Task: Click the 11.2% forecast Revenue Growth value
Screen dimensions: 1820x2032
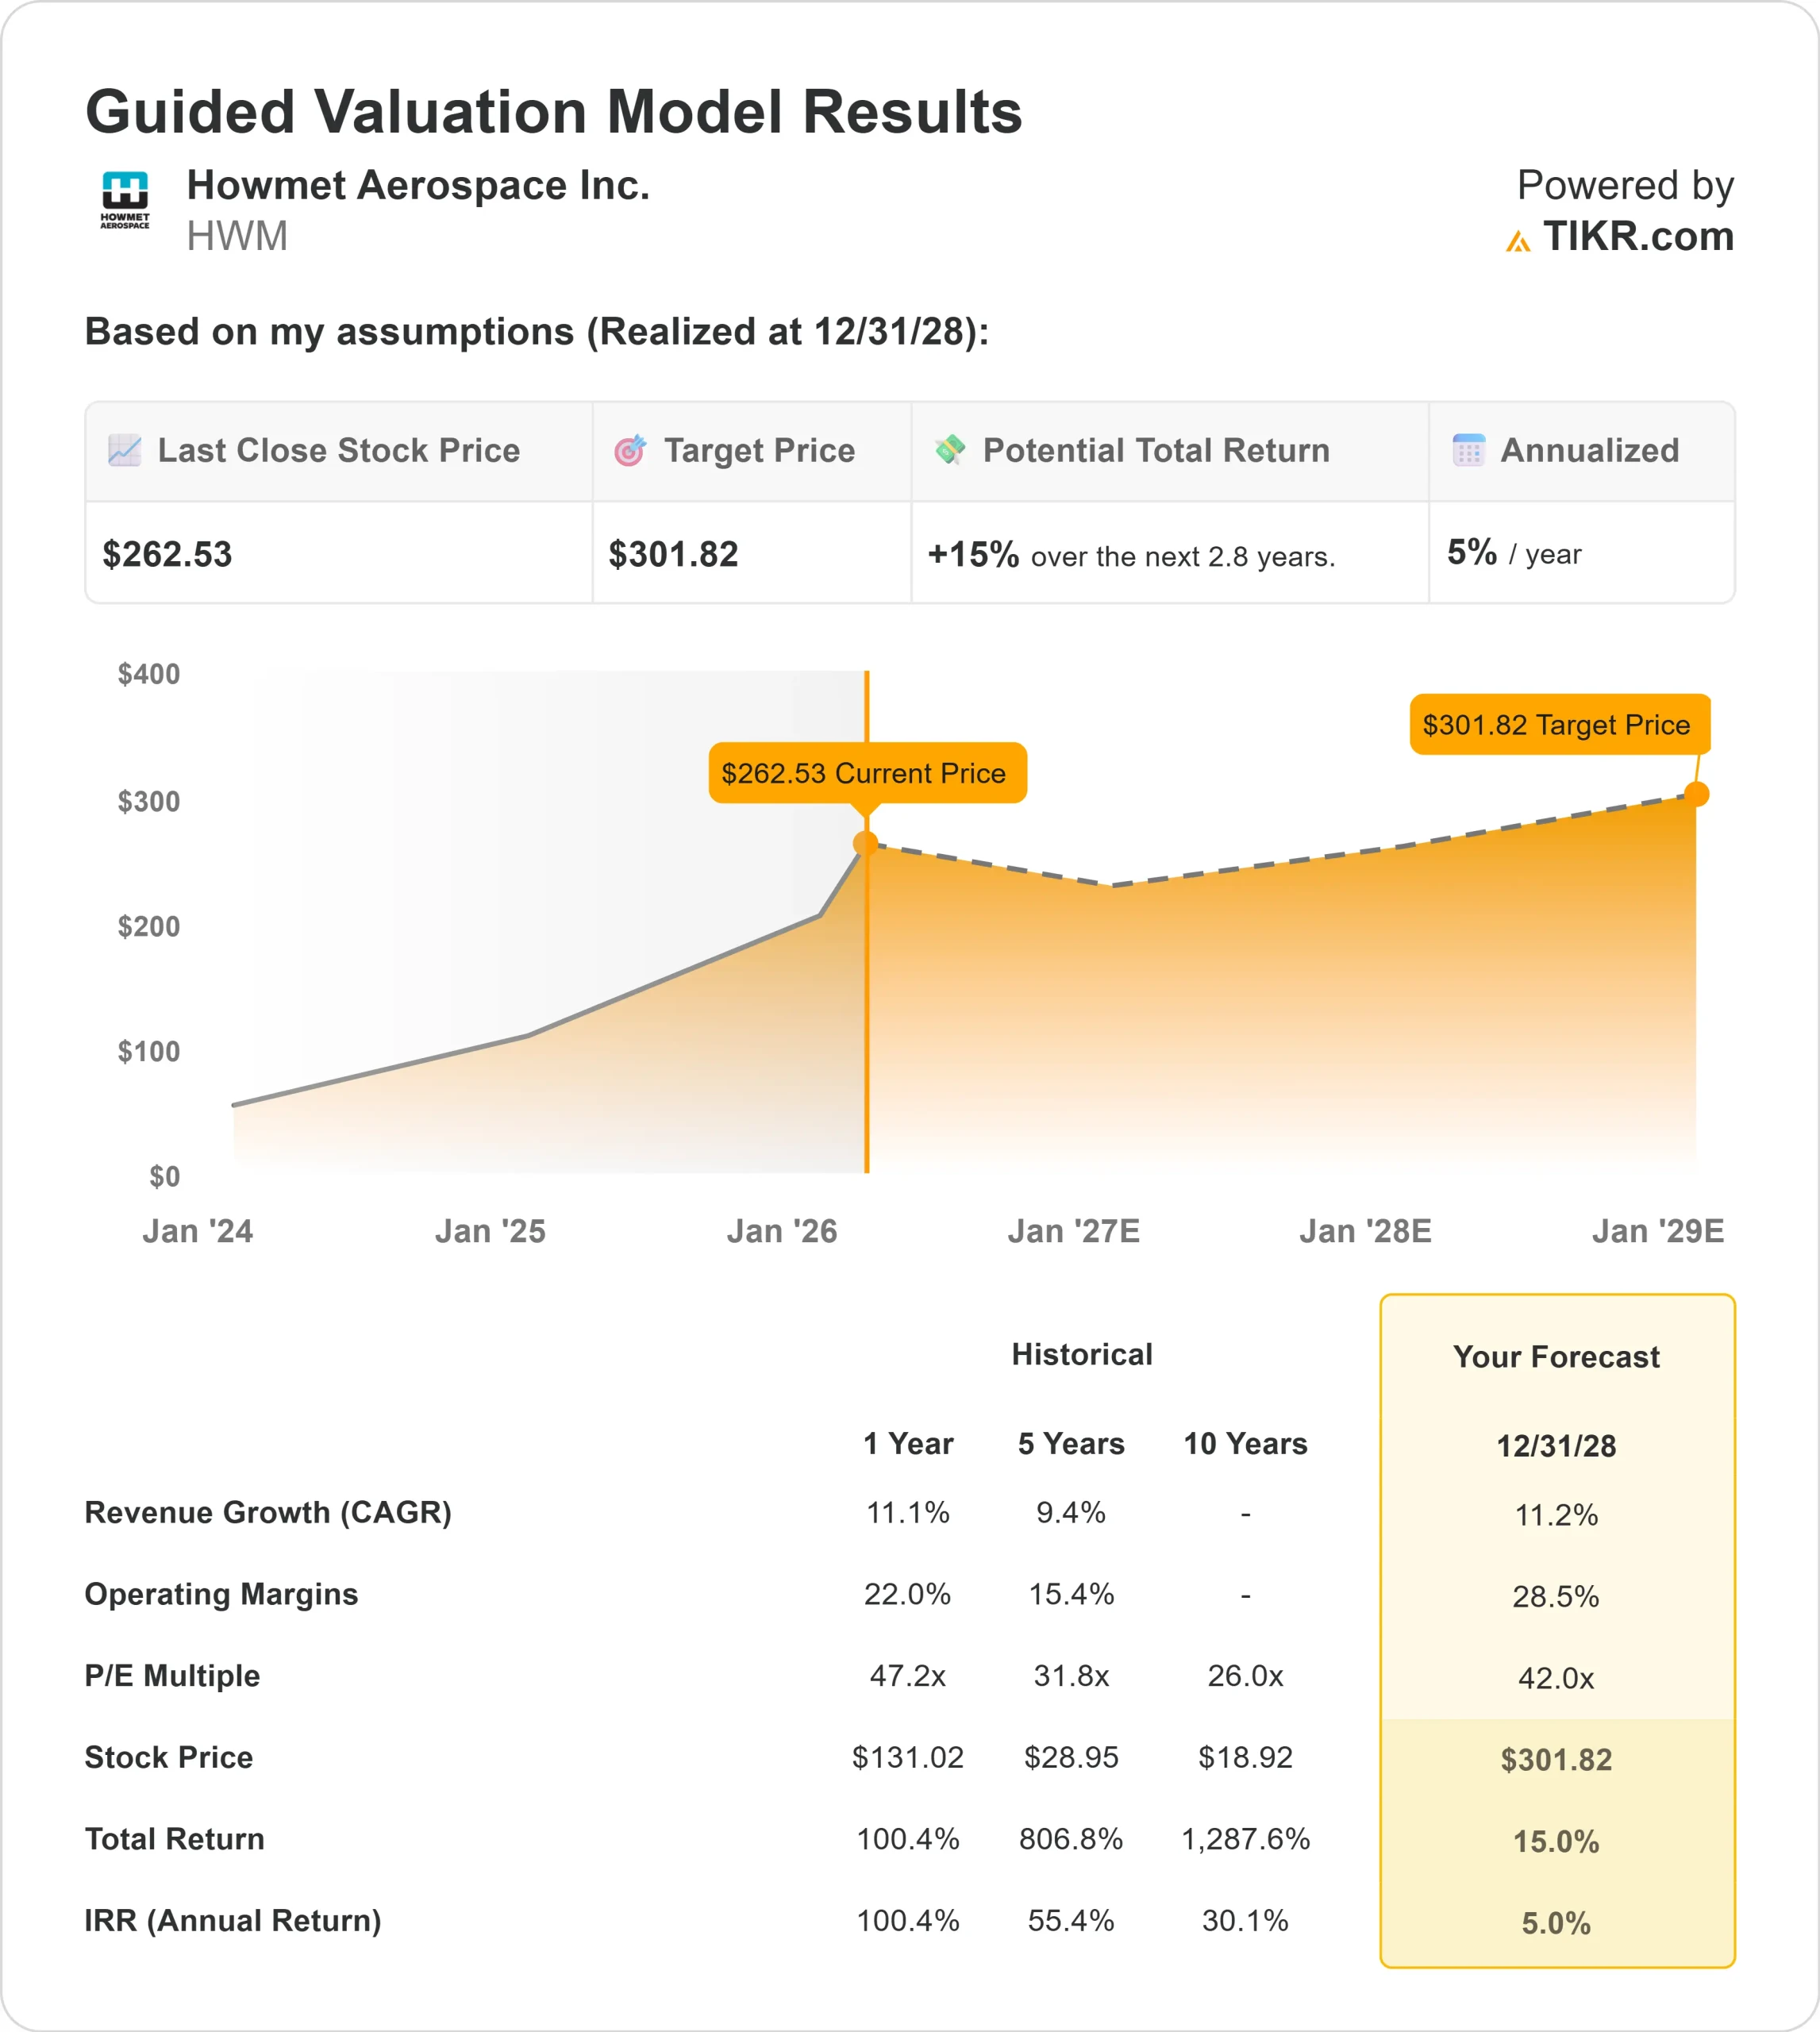Action: click(1556, 1515)
